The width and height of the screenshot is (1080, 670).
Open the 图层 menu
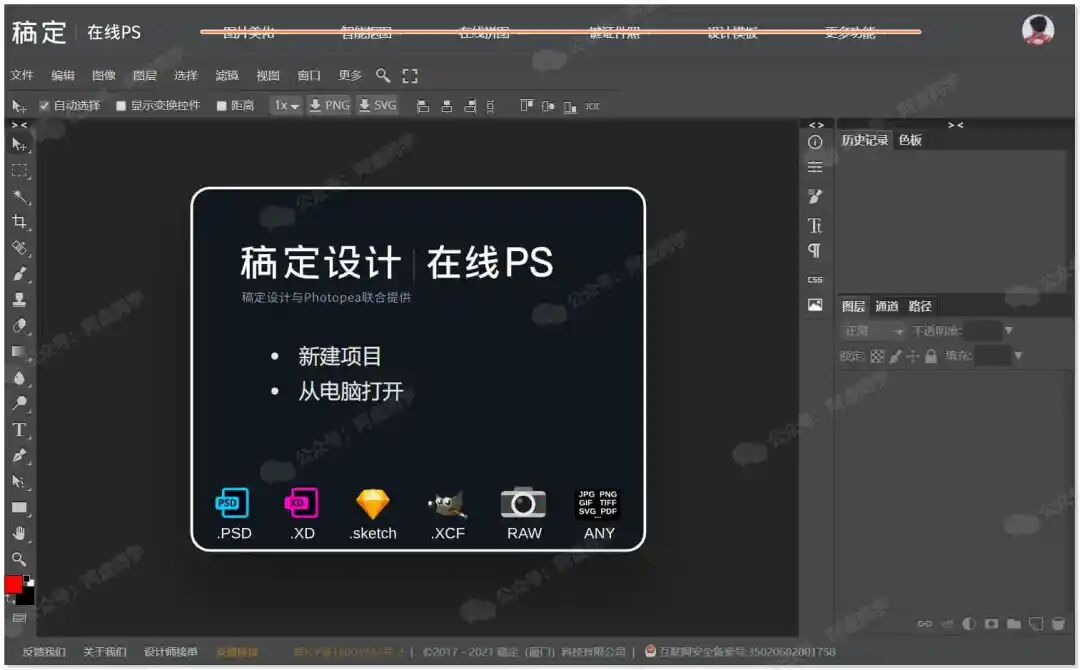[x=145, y=75]
